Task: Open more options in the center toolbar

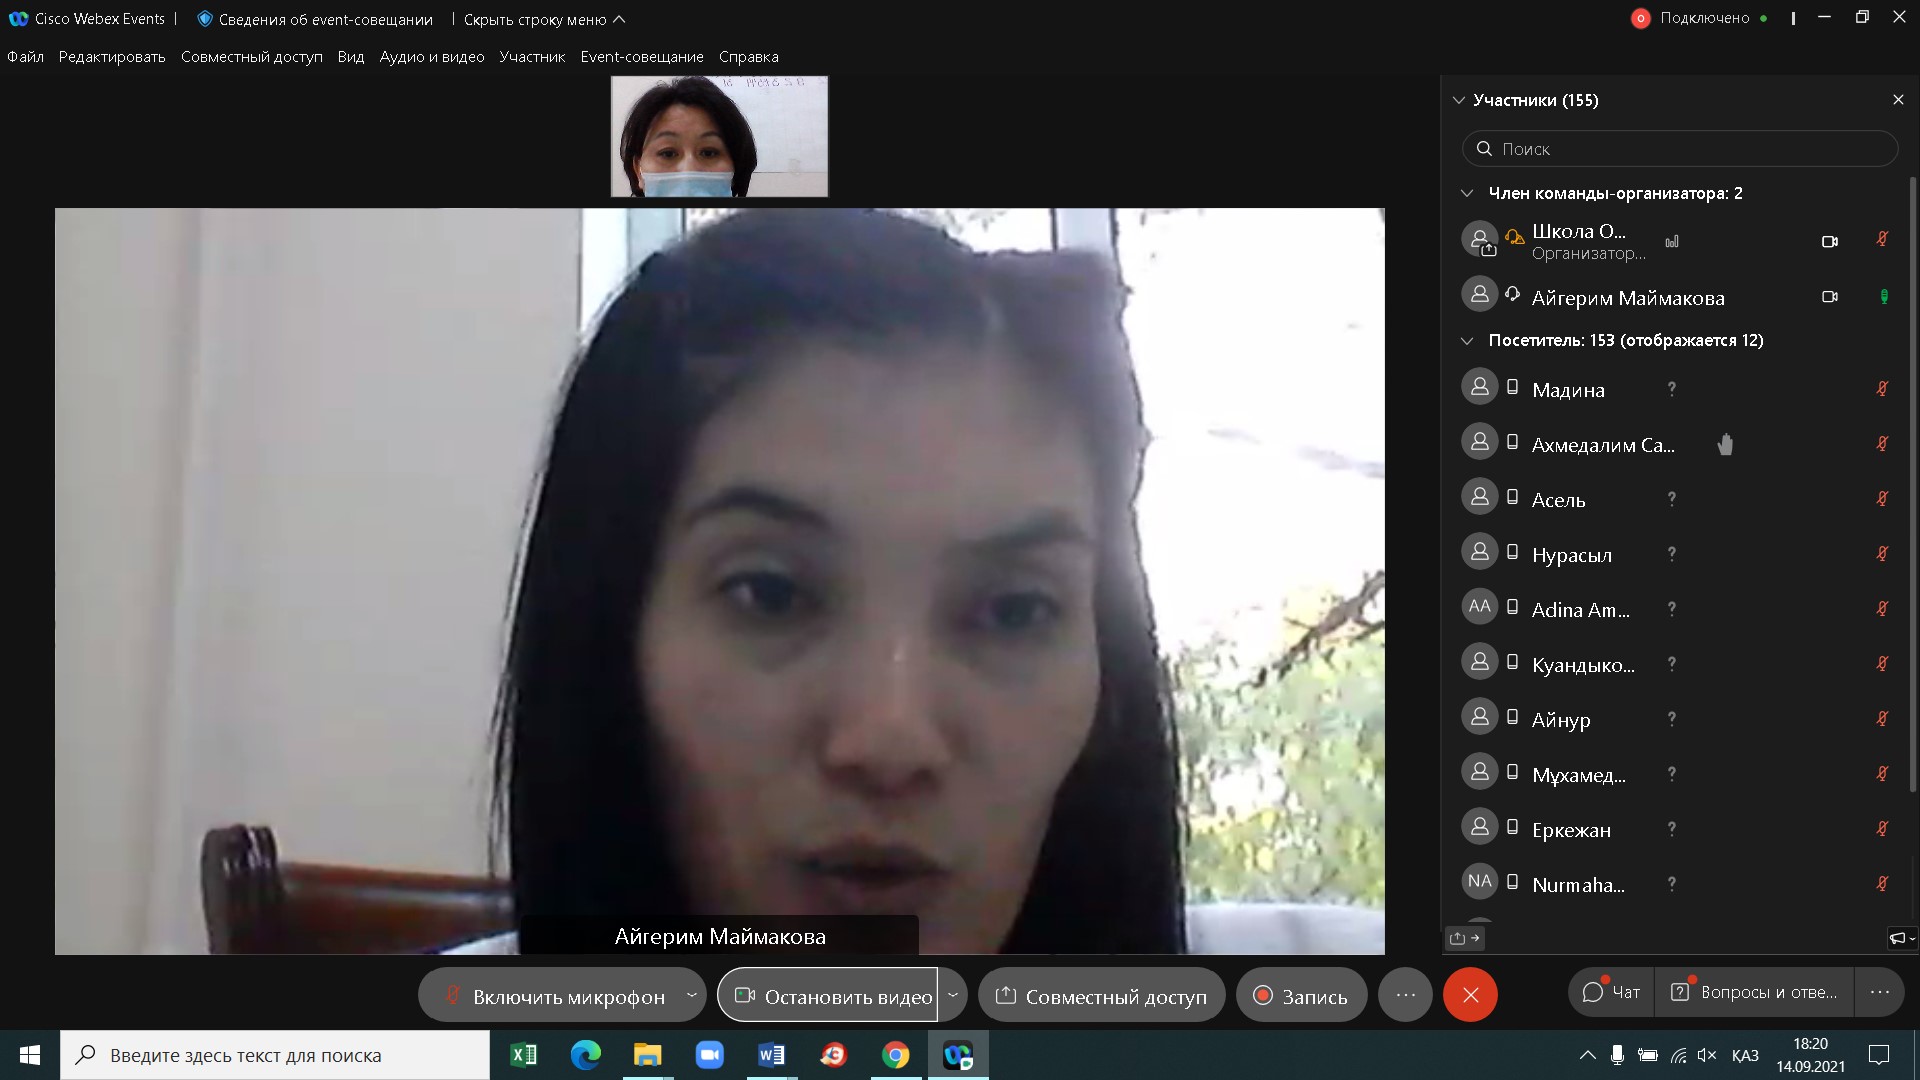Action: pyautogui.click(x=1405, y=995)
